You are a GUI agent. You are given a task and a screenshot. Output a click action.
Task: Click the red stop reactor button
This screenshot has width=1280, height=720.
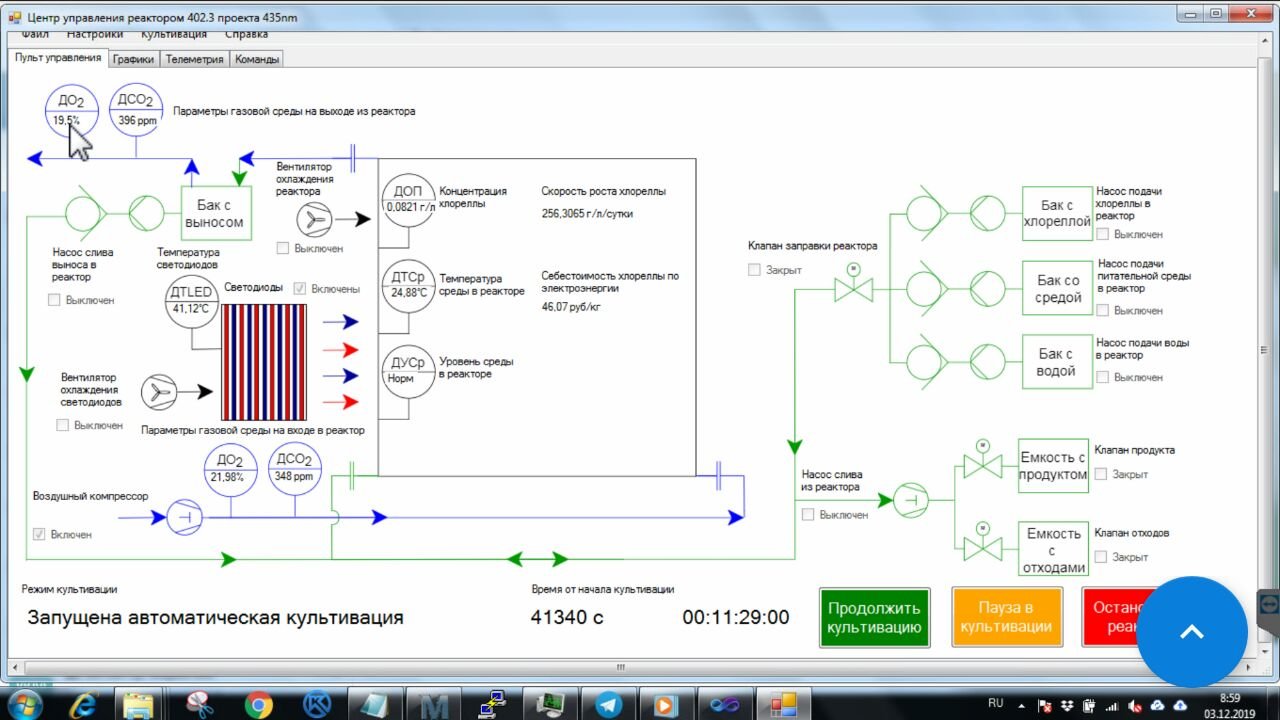click(1110, 617)
